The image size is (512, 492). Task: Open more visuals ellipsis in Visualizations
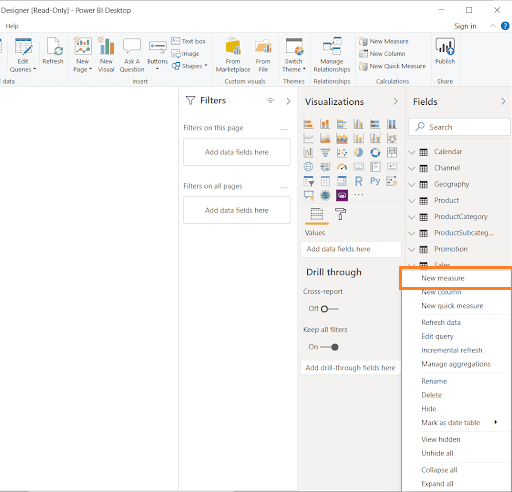tap(358, 194)
